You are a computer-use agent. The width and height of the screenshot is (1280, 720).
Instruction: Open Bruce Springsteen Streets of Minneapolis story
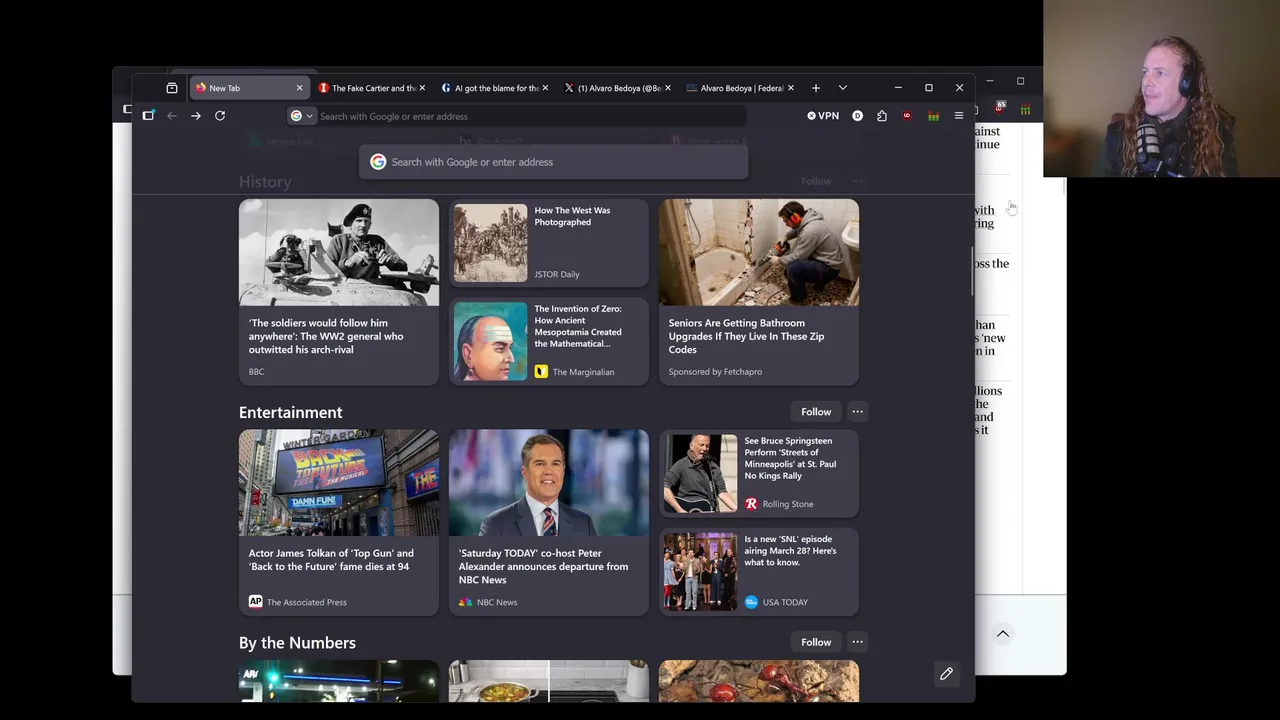[x=758, y=472]
